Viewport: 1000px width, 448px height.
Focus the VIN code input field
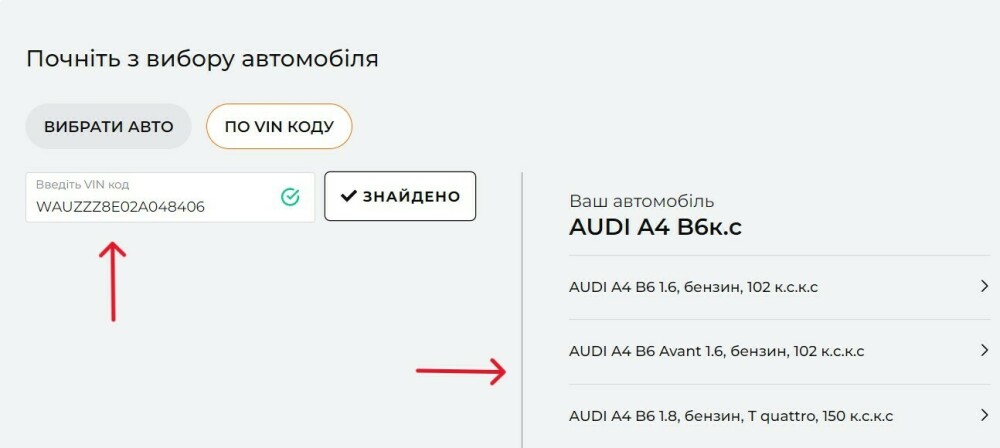(170, 197)
